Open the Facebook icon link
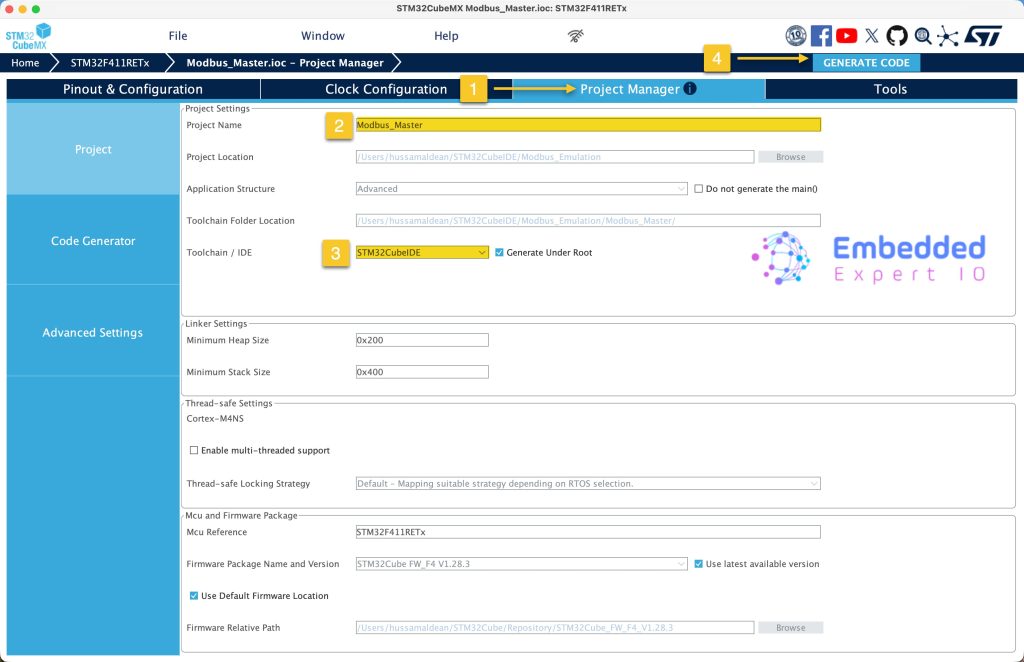 pyautogui.click(x=821, y=36)
